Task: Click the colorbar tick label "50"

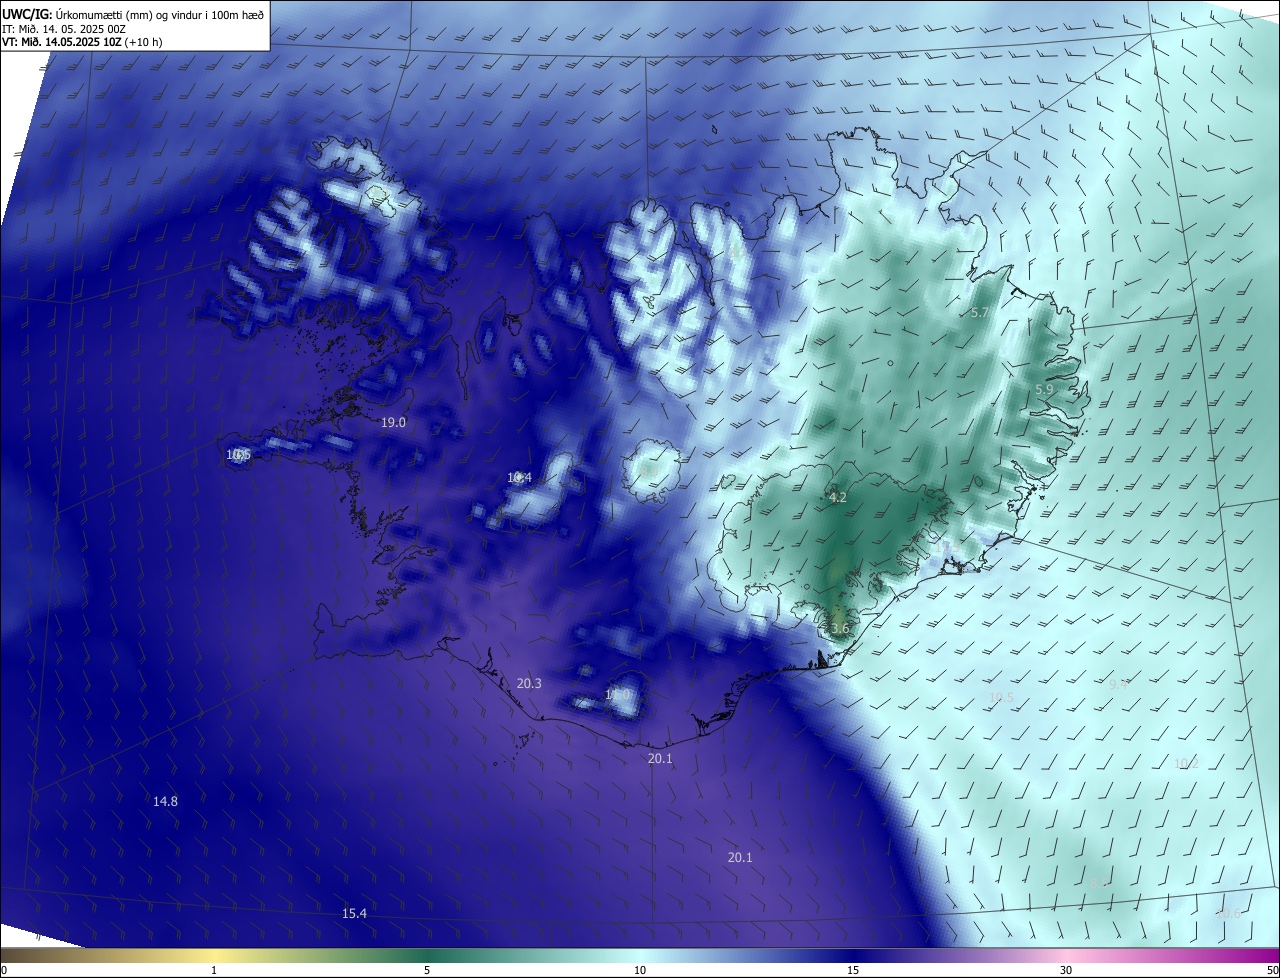Action: (1273, 970)
